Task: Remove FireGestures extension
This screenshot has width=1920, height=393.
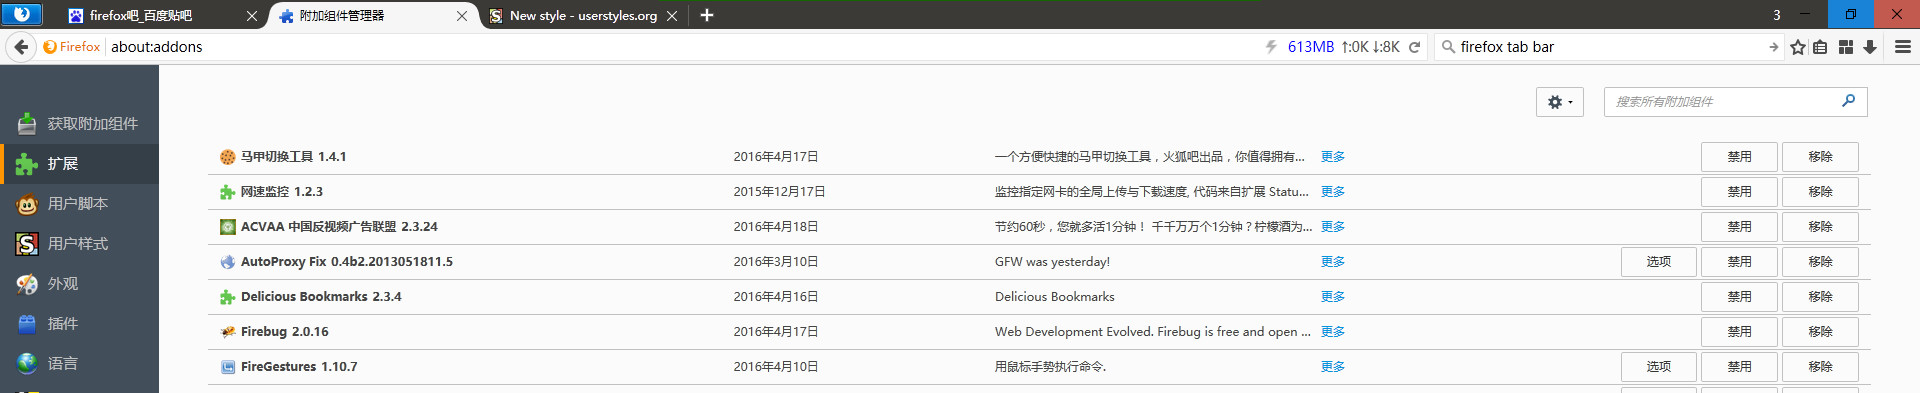Action: (x=1820, y=367)
